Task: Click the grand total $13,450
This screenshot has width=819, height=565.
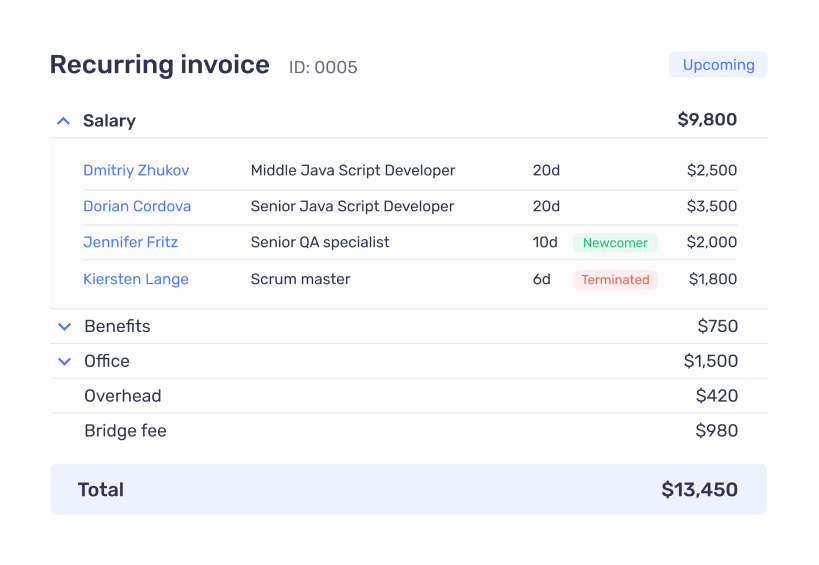Action: (699, 490)
